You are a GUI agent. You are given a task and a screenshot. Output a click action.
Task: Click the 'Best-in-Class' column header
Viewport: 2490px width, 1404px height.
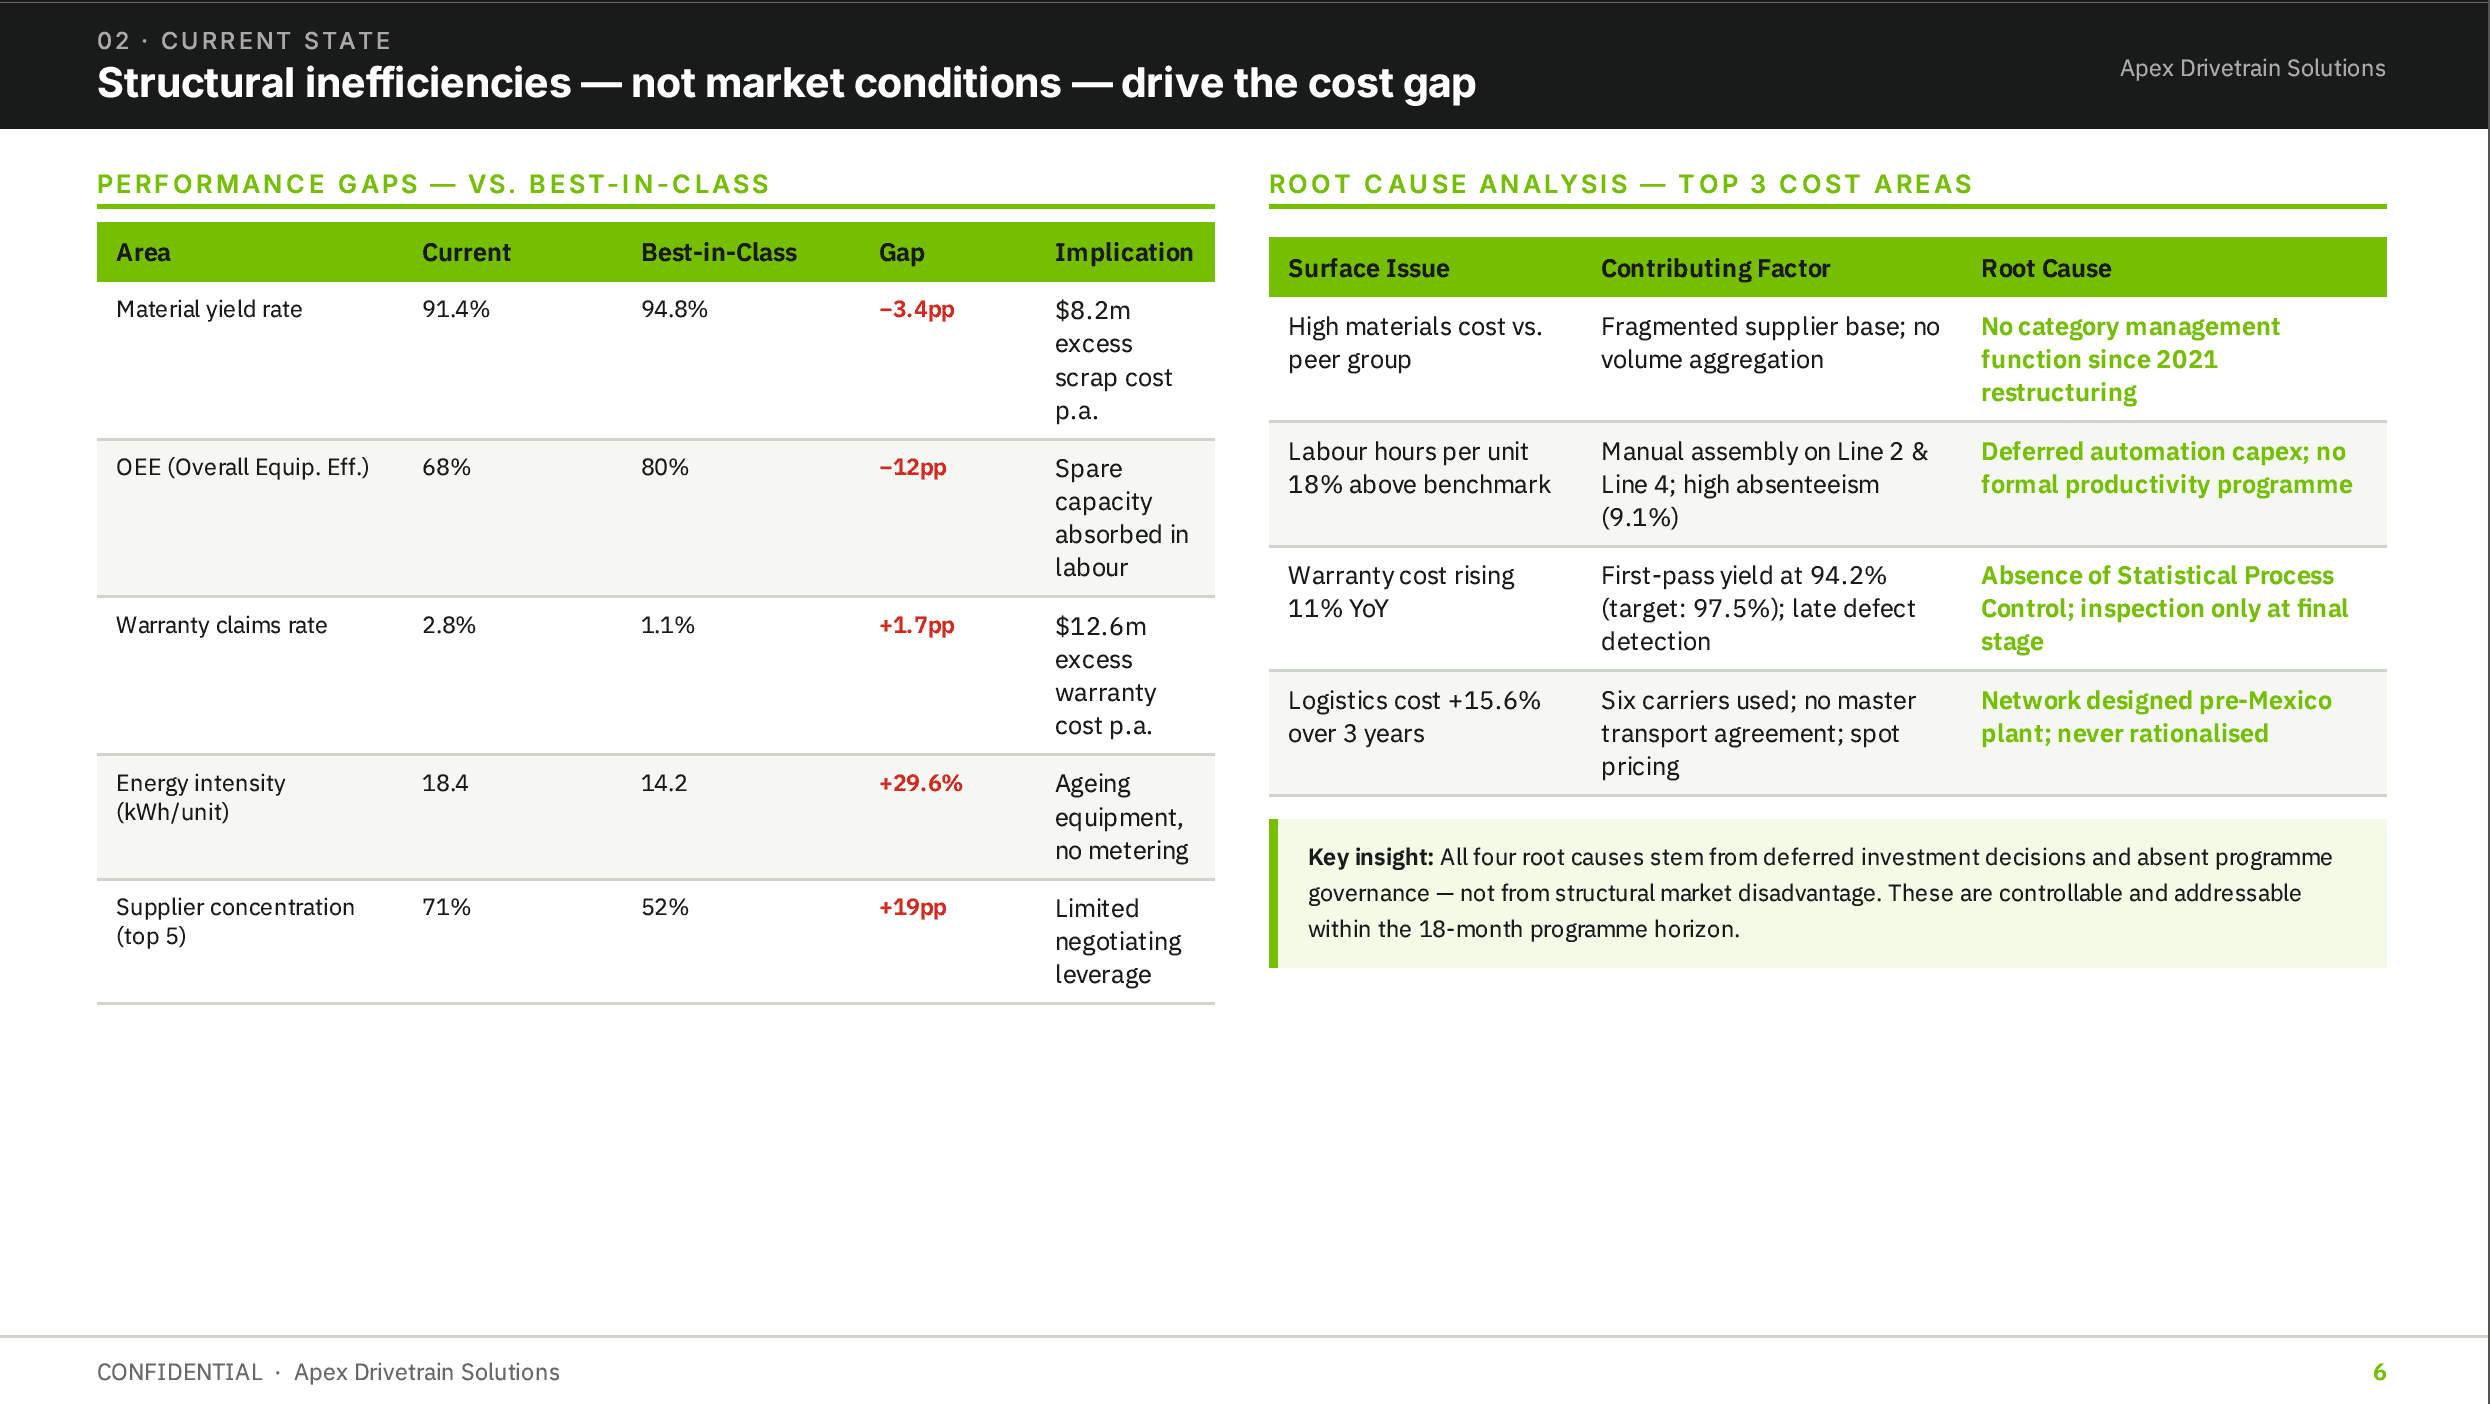[x=719, y=252]
